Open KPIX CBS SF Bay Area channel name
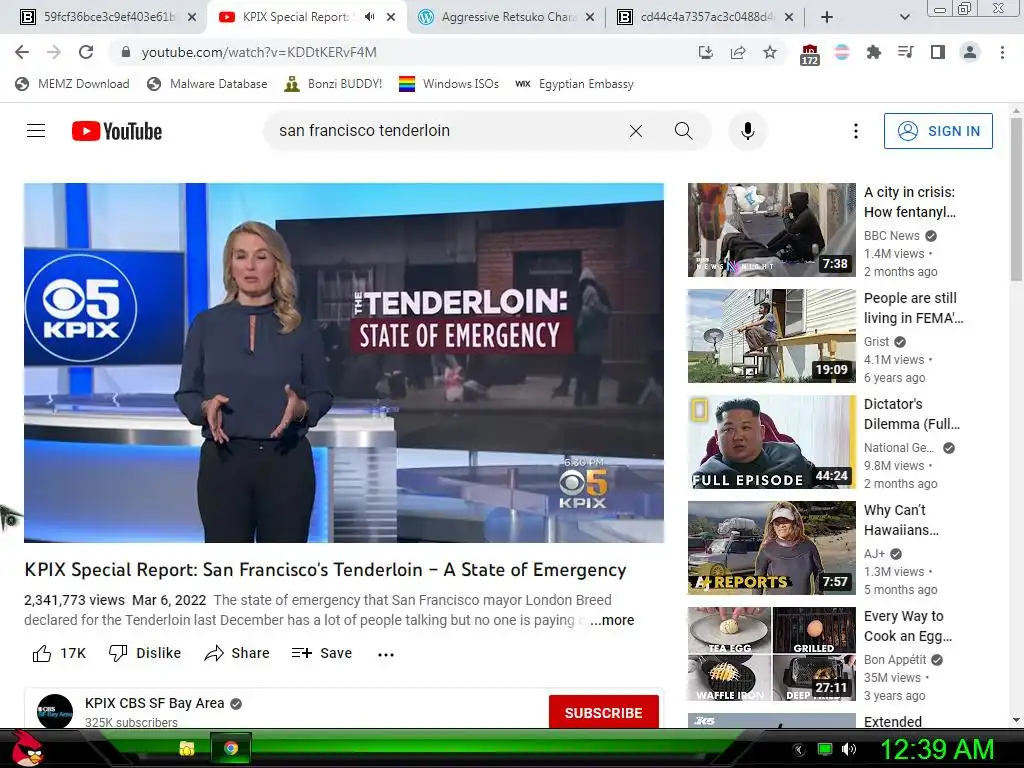1024x768 pixels. pos(154,703)
